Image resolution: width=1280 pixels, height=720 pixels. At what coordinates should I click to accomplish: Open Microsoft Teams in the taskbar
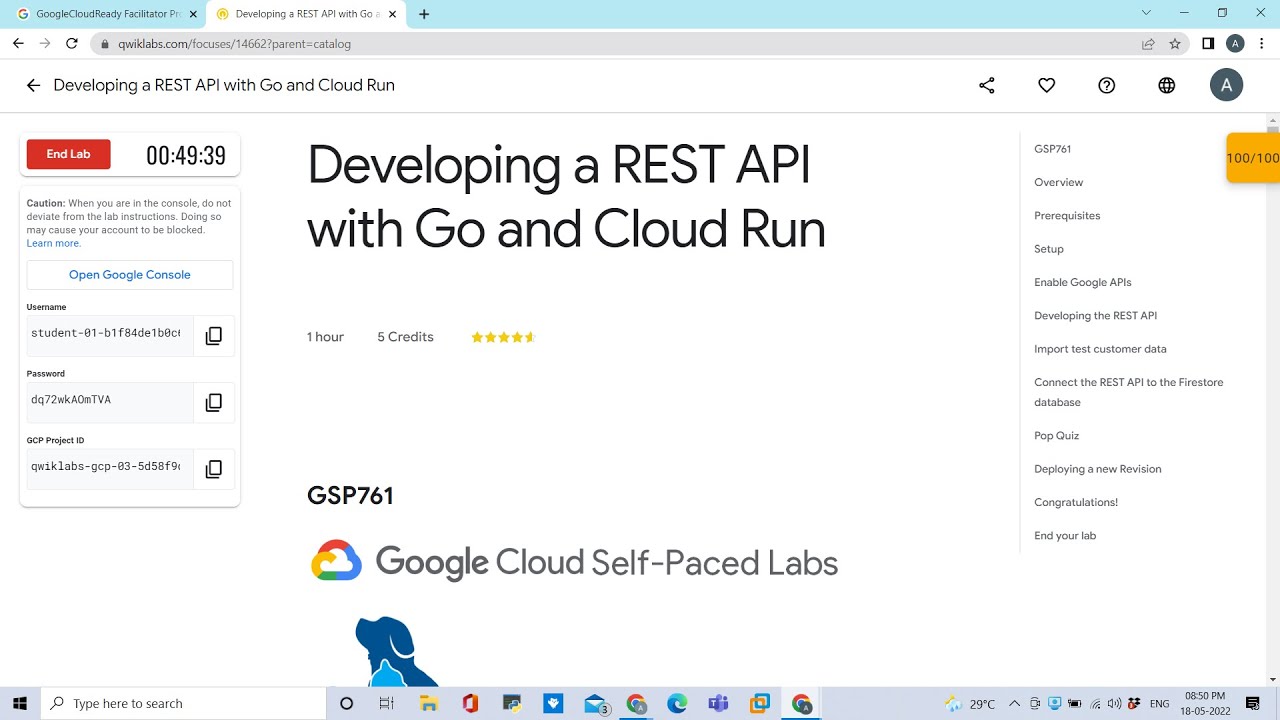coord(718,704)
